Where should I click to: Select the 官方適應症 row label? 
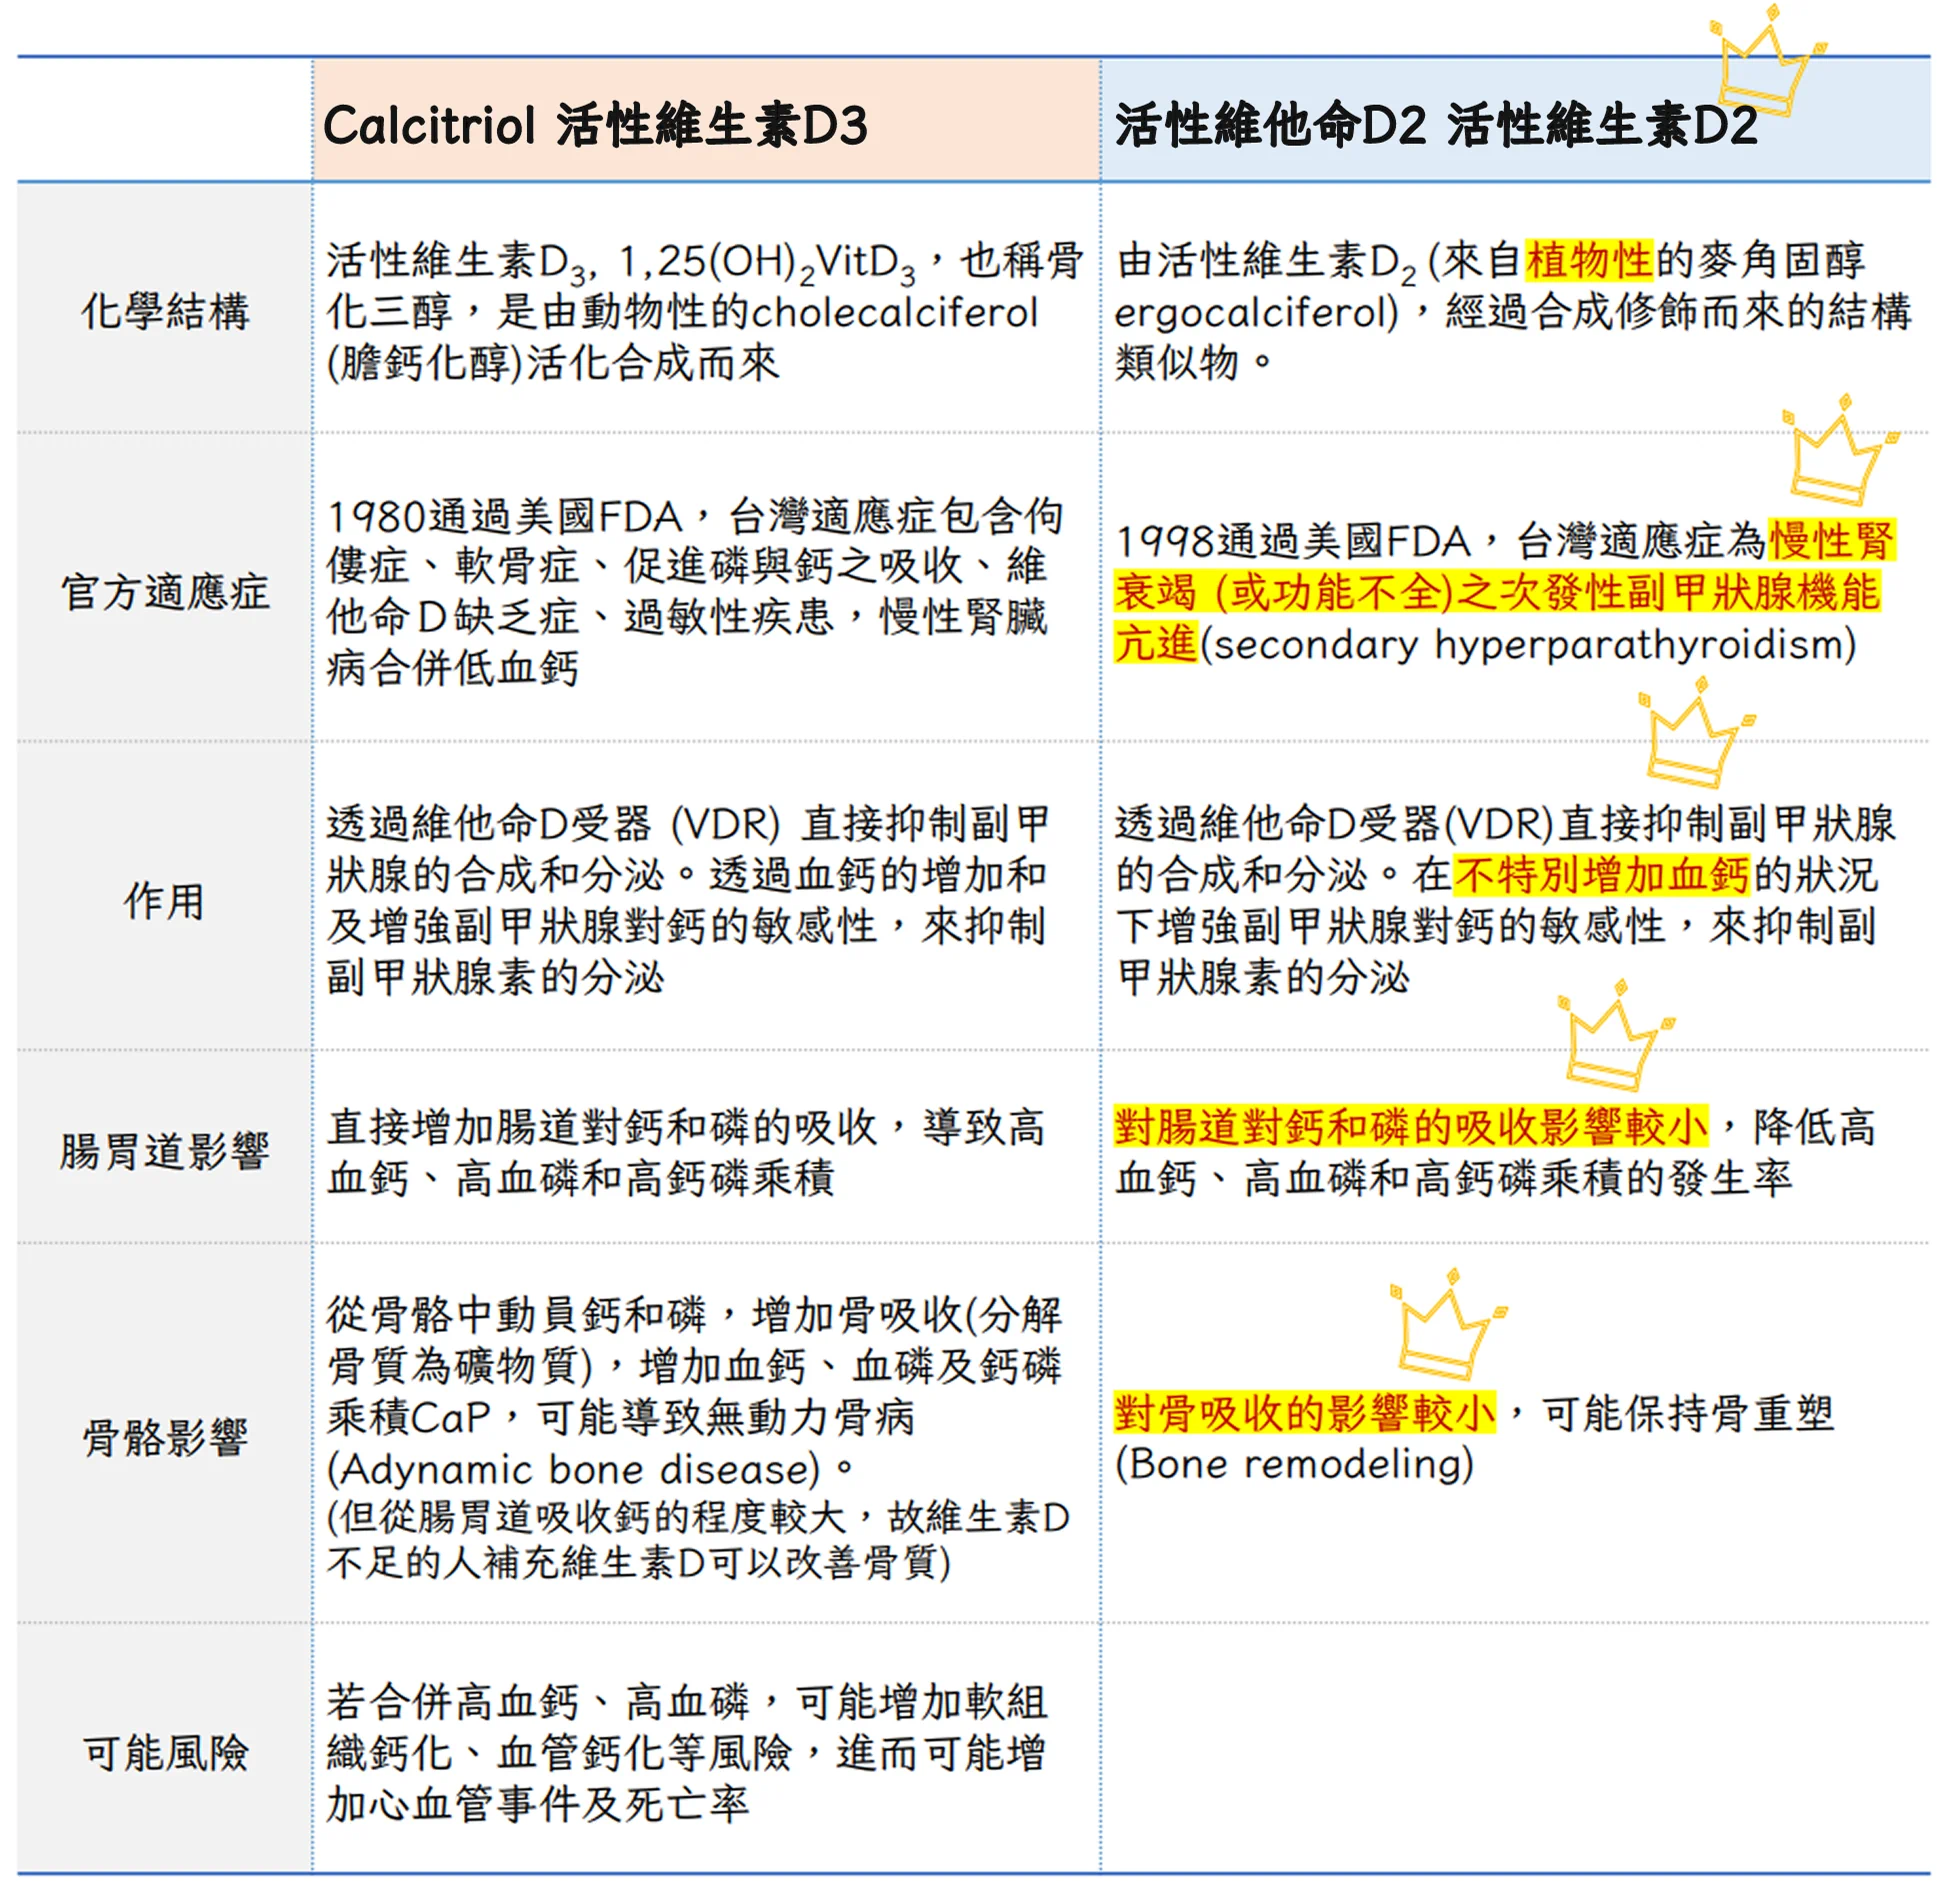[x=165, y=592]
